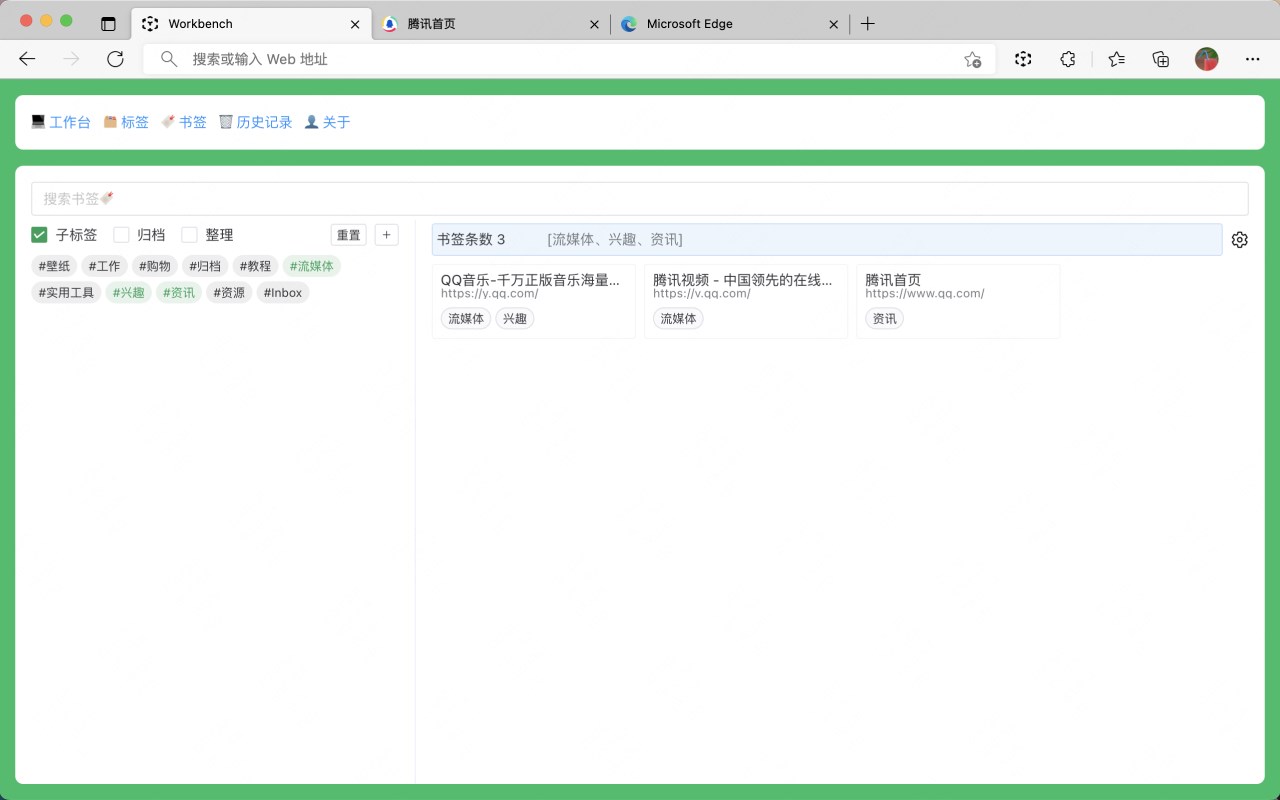
Task: Click 兴趣 tag on QQ音乐 bookmark
Action: pos(515,319)
